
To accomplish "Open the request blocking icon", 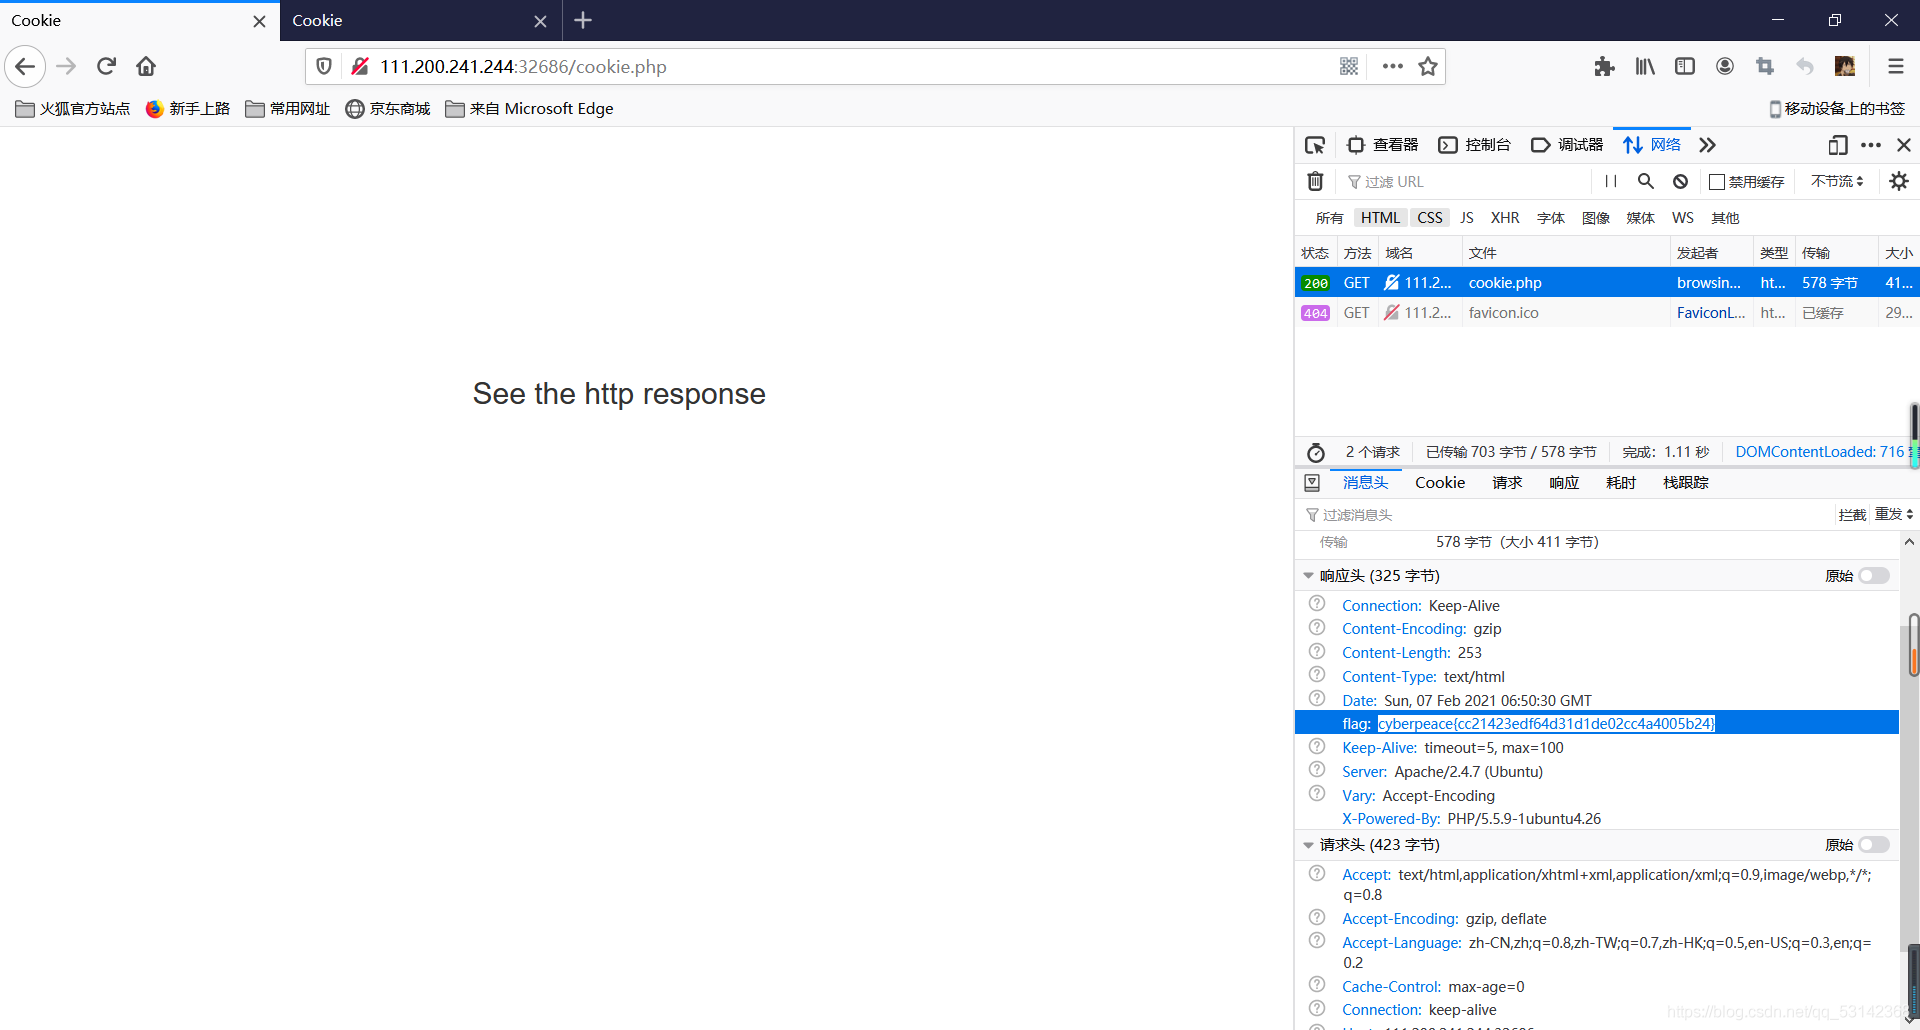I will pyautogui.click(x=1681, y=181).
